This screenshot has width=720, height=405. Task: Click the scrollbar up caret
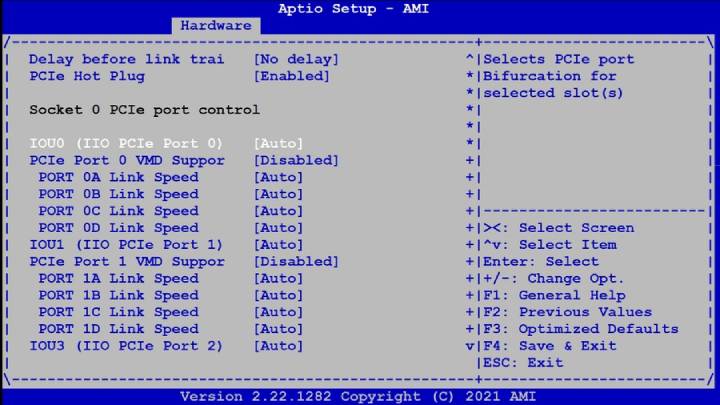(x=469, y=58)
